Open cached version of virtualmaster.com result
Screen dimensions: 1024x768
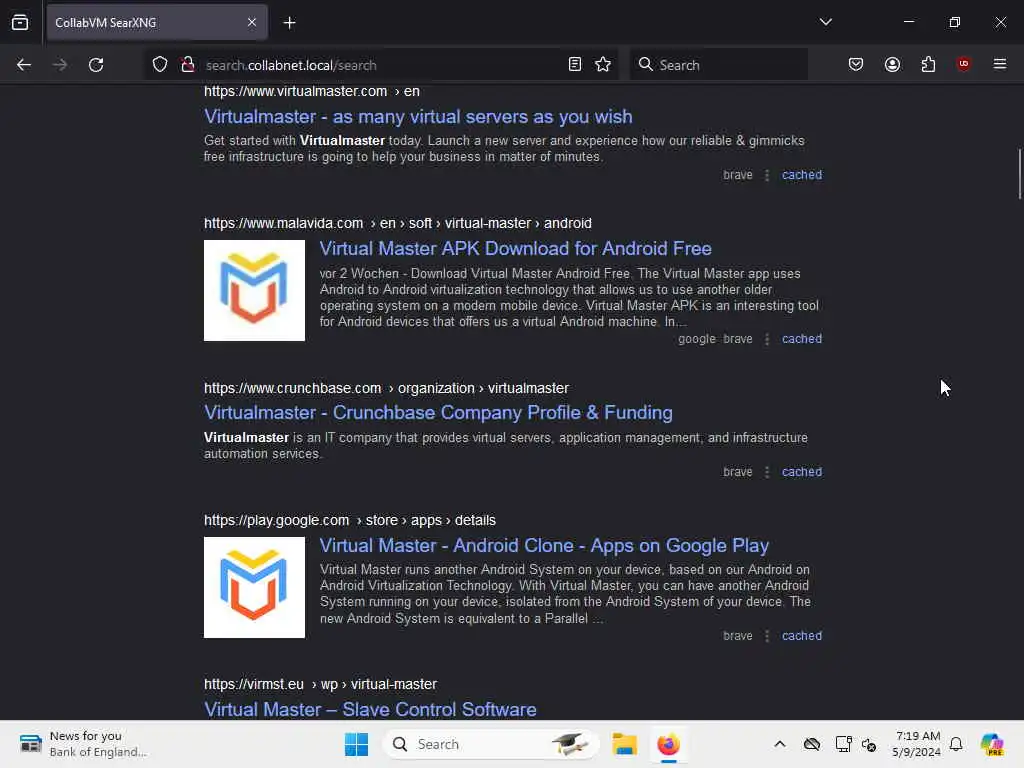pos(802,175)
